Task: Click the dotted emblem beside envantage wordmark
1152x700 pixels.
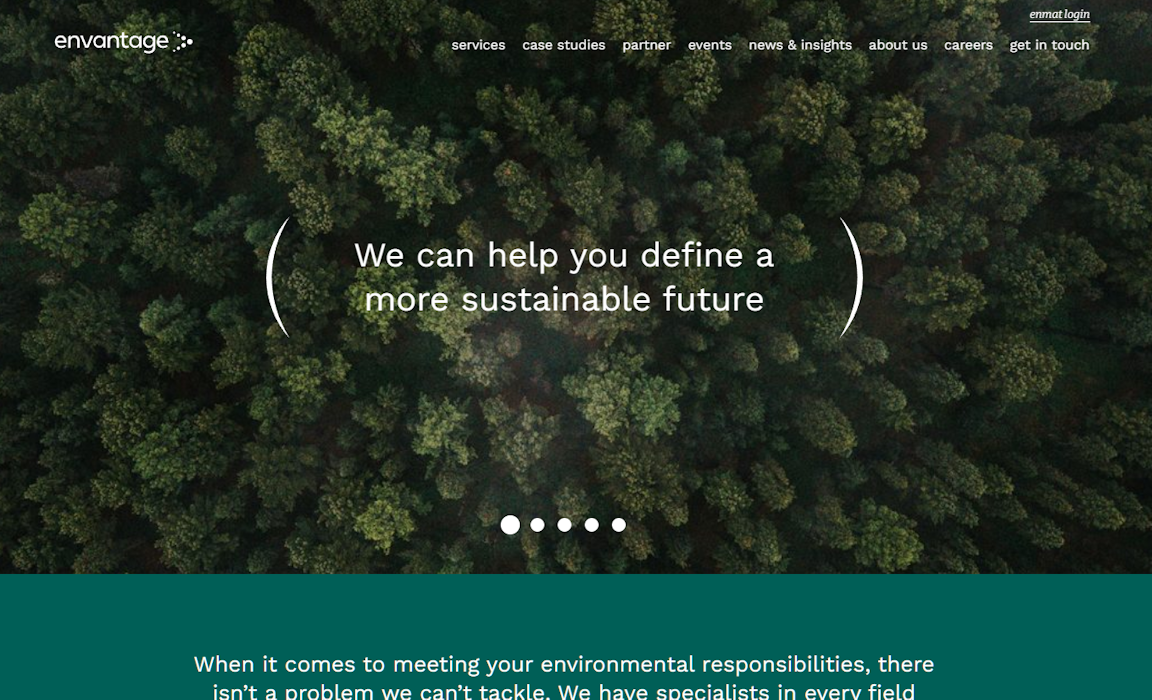Action: click(182, 42)
